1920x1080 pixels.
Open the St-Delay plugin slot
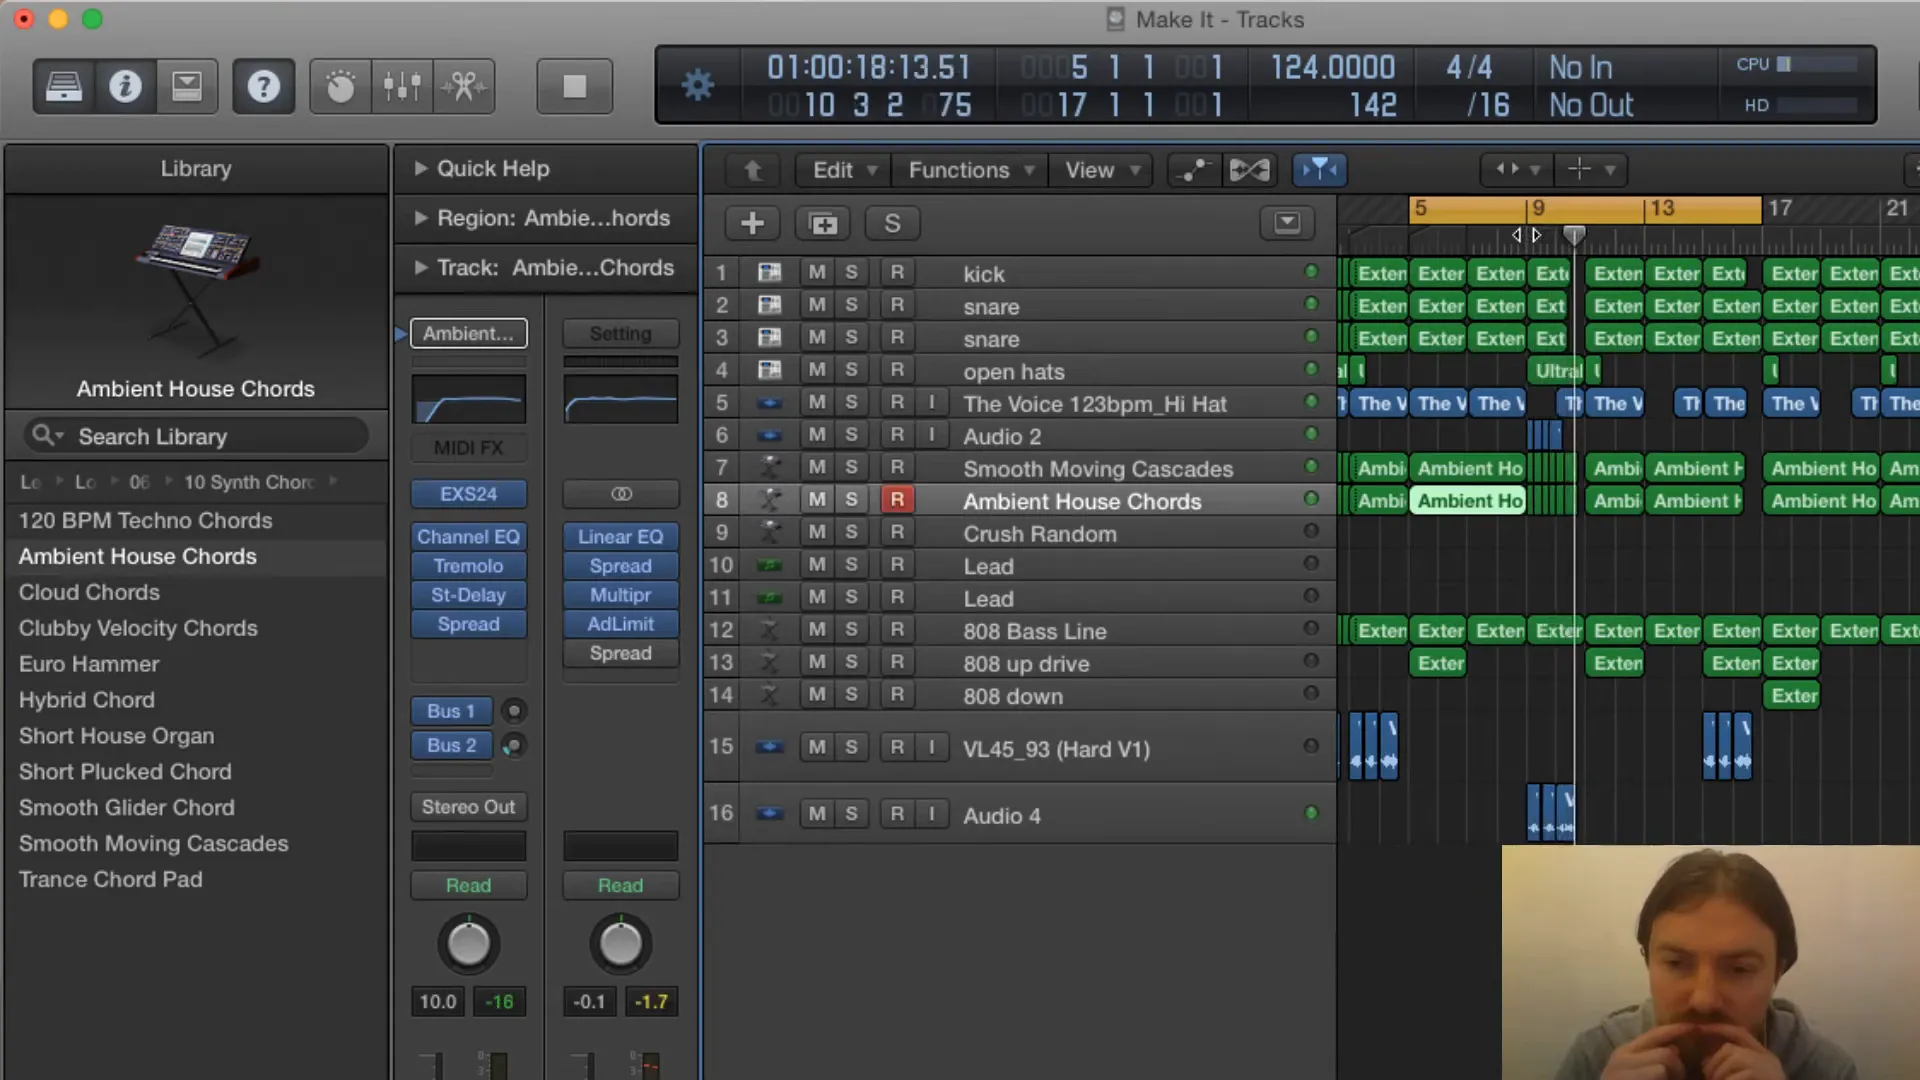468,595
